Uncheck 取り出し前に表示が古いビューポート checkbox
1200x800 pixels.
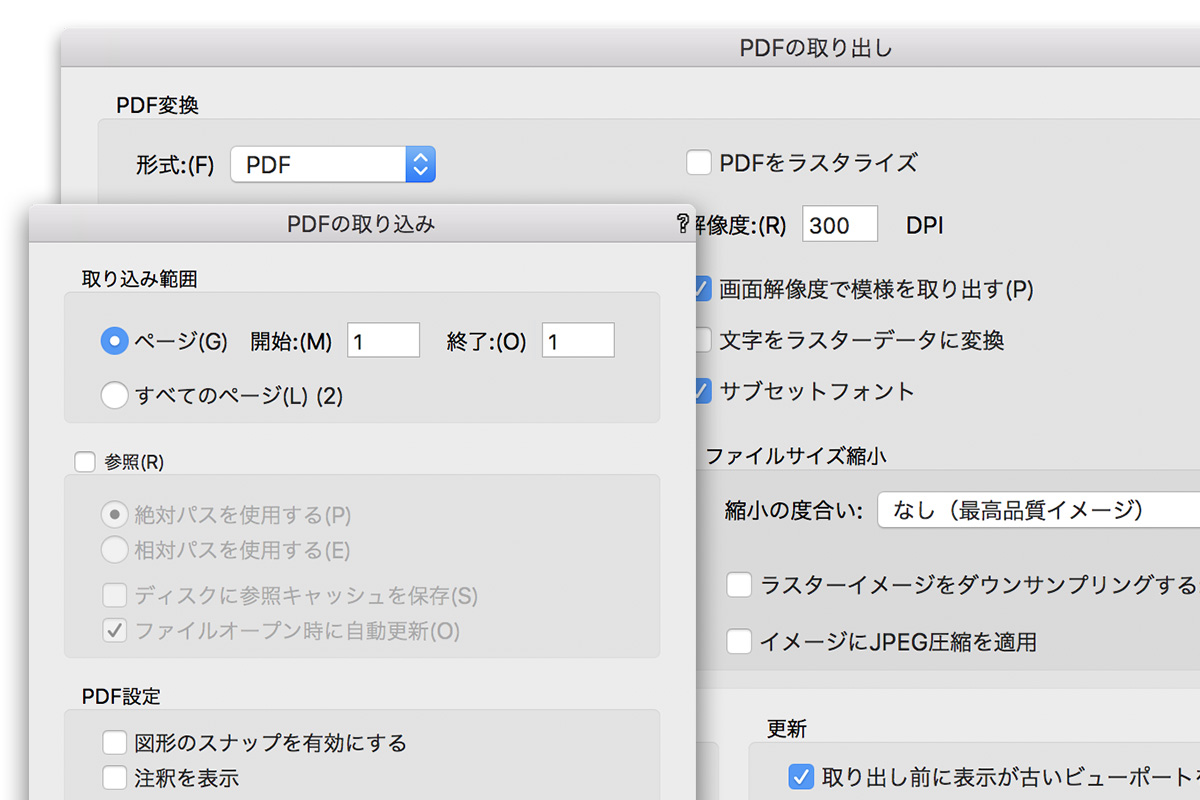(800, 776)
